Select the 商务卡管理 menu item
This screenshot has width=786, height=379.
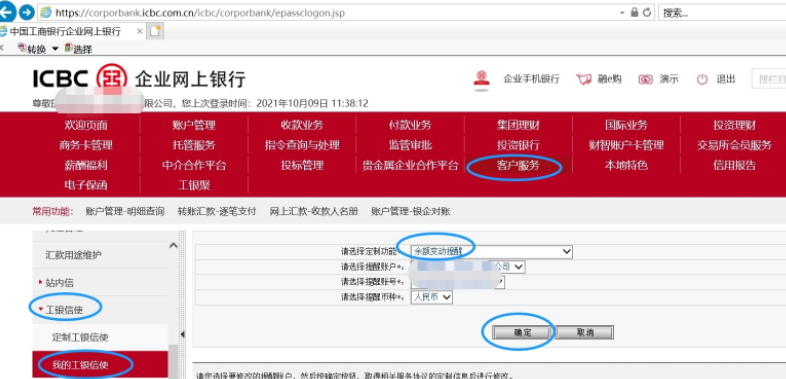pos(86,145)
